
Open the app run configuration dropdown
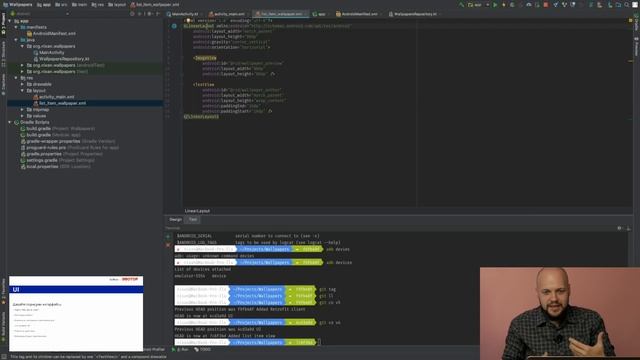point(478,5)
